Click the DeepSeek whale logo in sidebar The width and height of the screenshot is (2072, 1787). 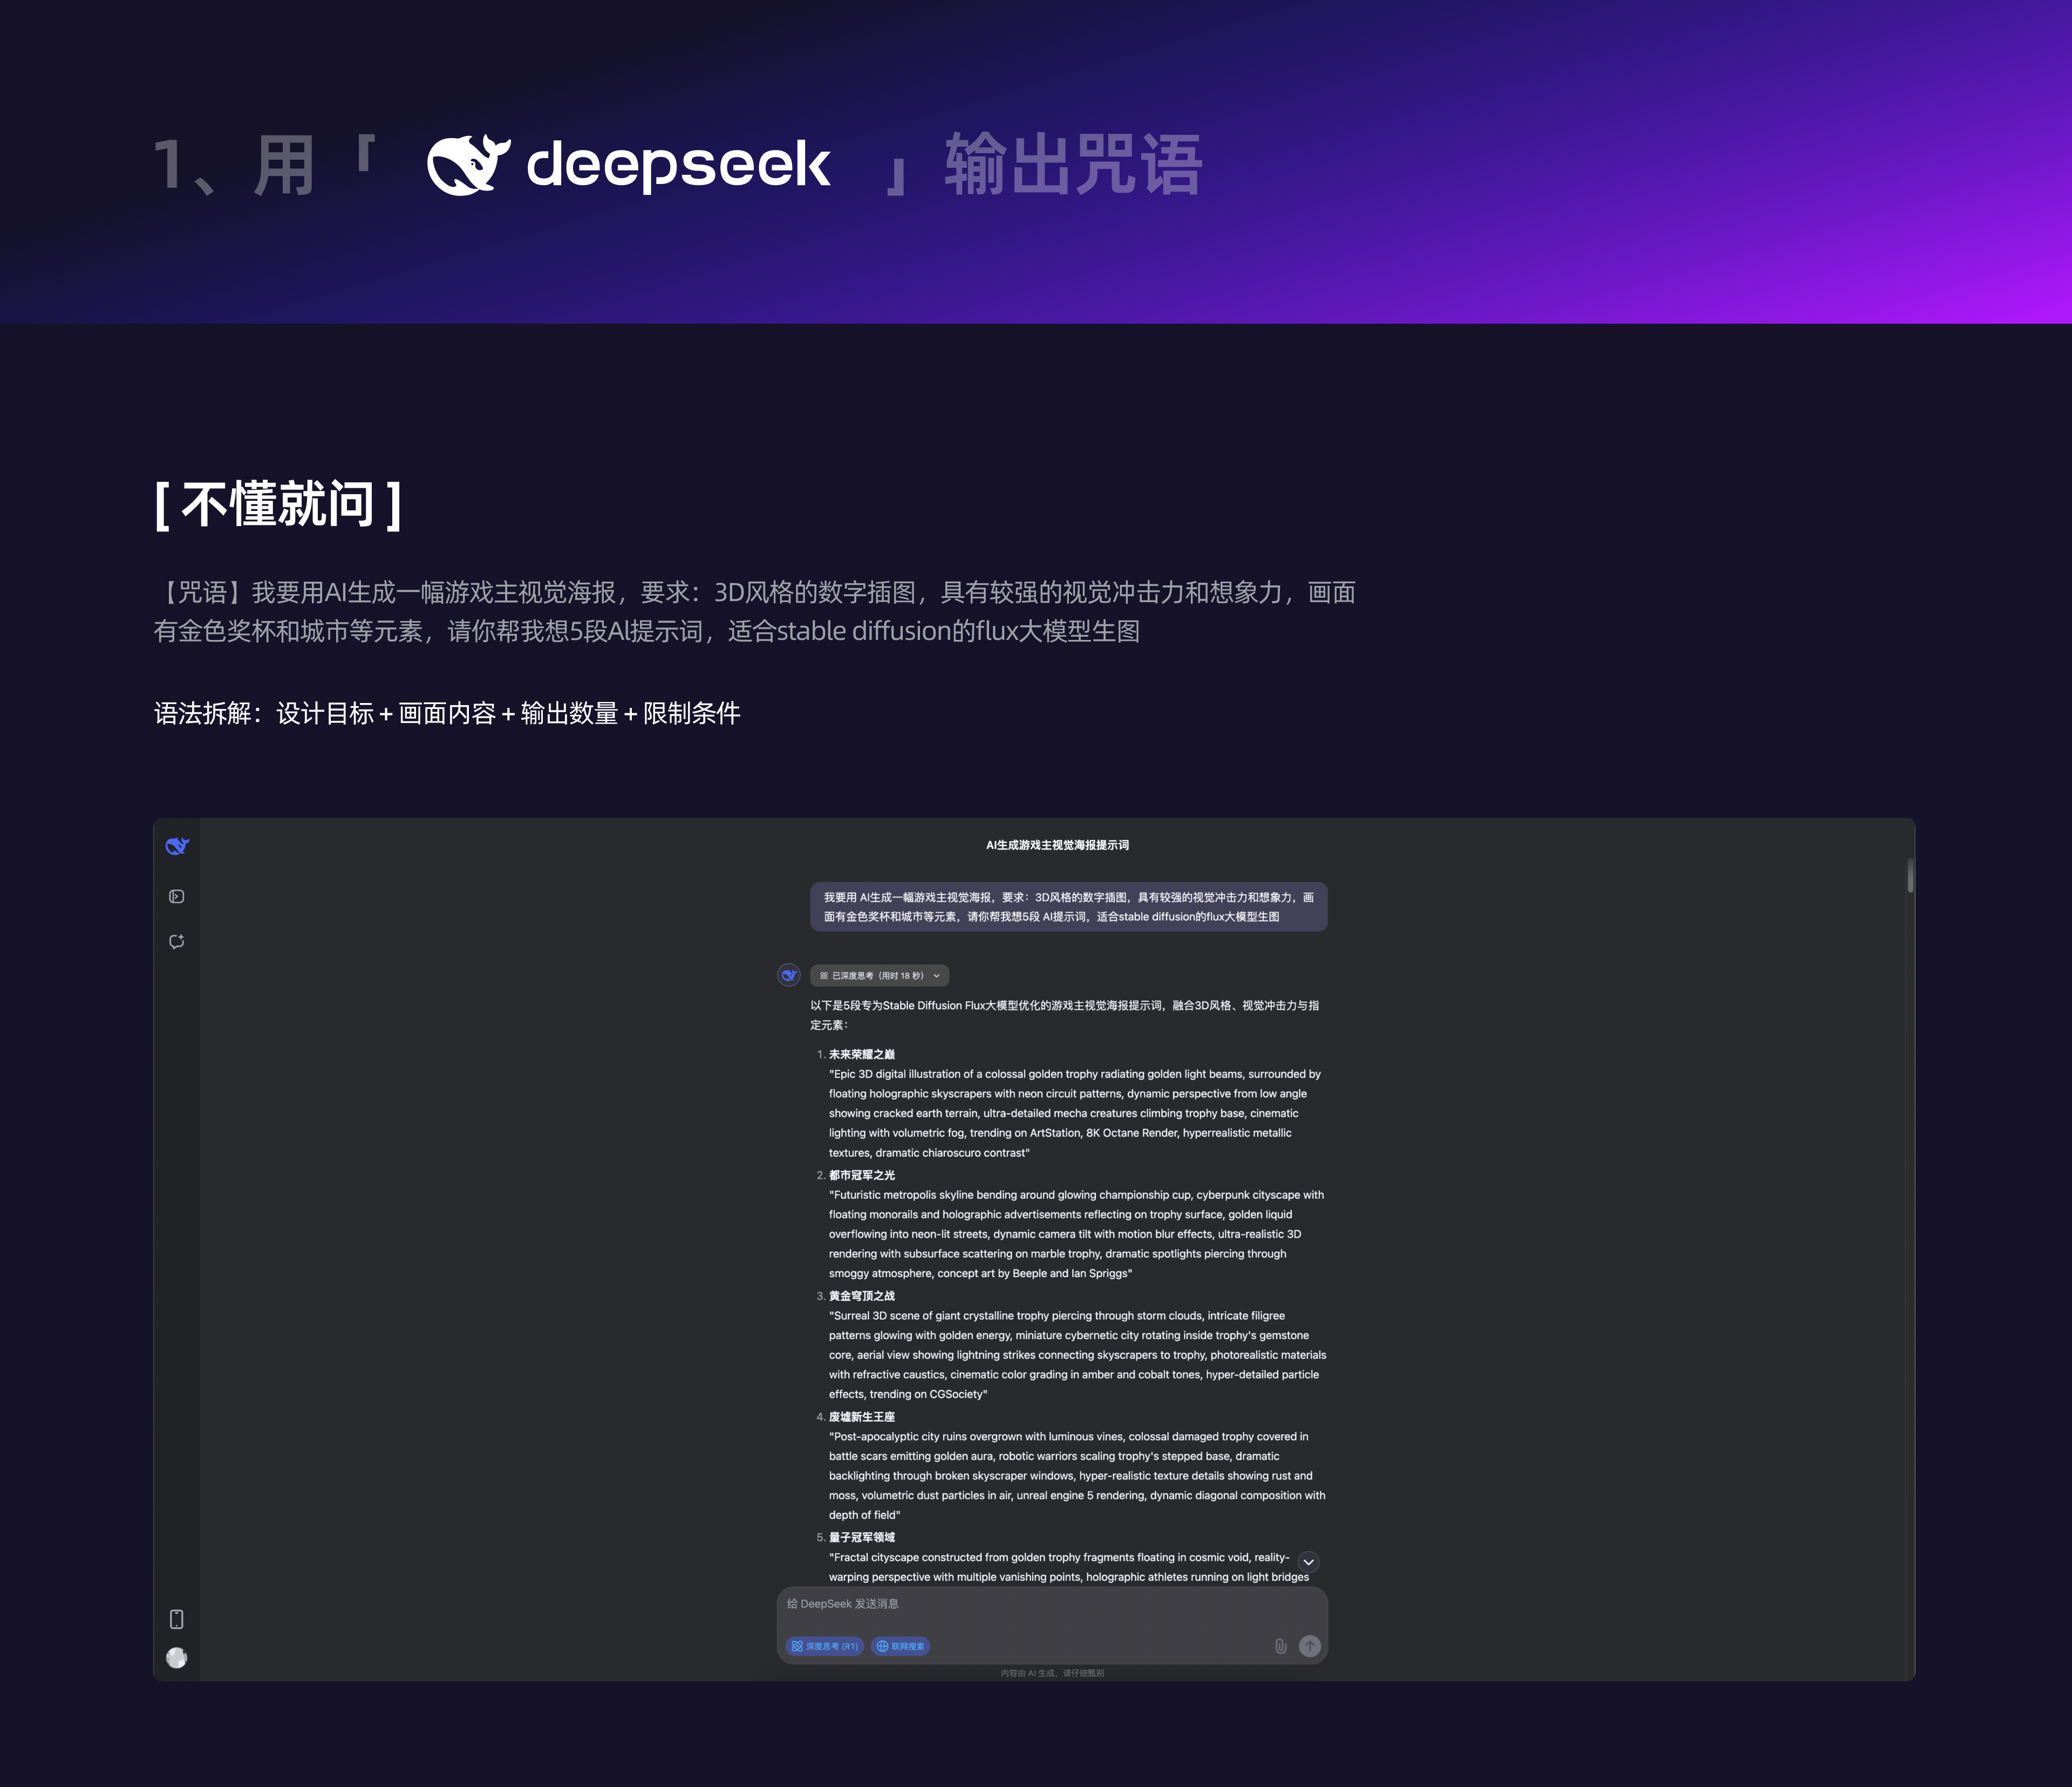(177, 846)
